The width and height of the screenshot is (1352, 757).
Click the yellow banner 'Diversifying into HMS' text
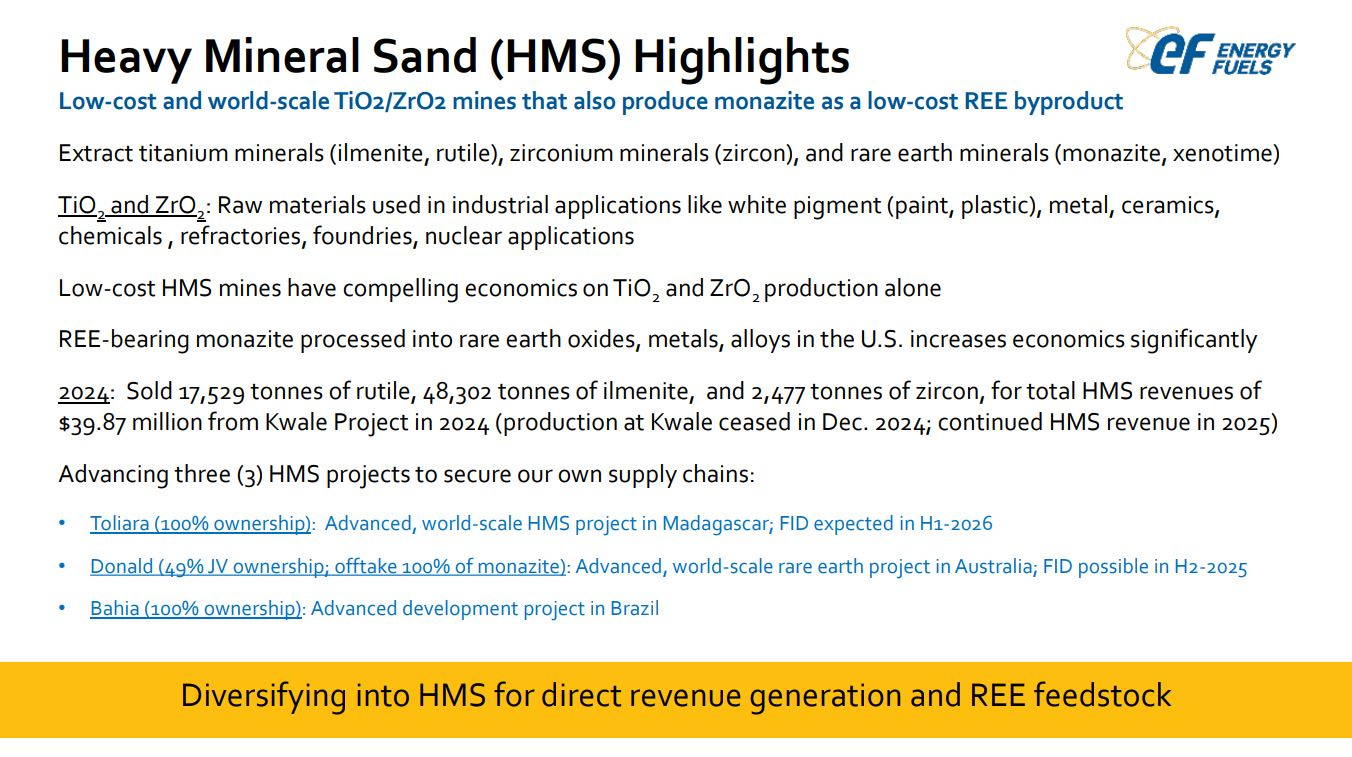click(x=676, y=695)
